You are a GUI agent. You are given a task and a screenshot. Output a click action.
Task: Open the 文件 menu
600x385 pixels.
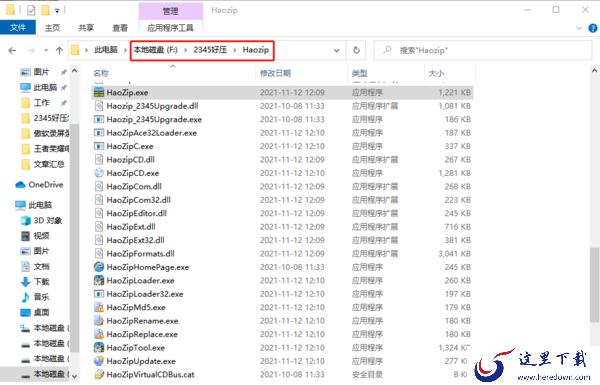pyautogui.click(x=18, y=28)
